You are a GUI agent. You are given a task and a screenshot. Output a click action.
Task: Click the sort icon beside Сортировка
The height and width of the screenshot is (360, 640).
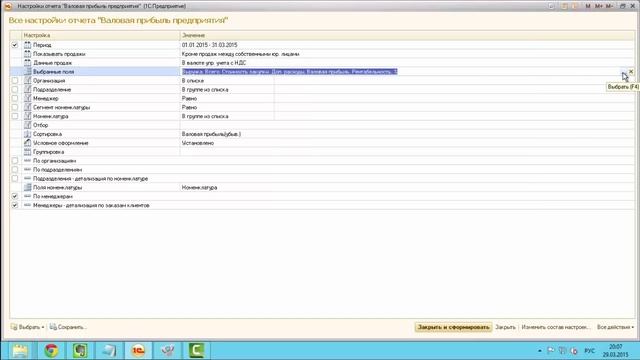[x=27, y=134]
